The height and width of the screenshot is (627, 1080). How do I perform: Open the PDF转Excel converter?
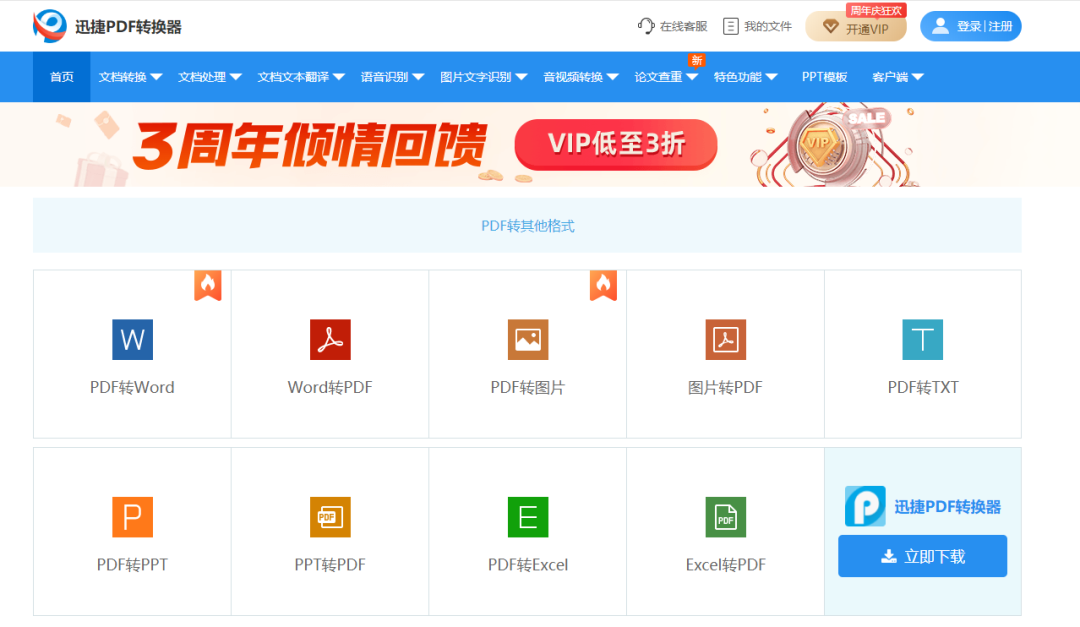pyautogui.click(x=527, y=531)
